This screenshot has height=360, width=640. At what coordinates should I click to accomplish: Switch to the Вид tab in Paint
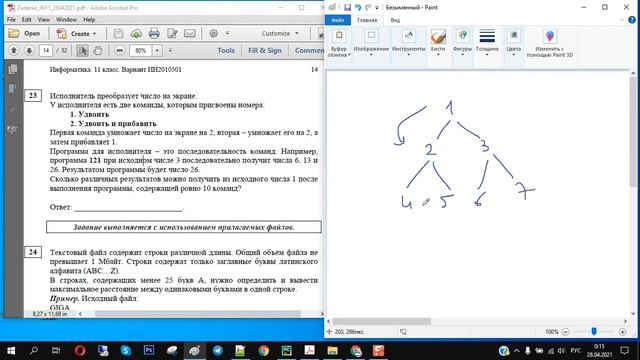tap(395, 20)
